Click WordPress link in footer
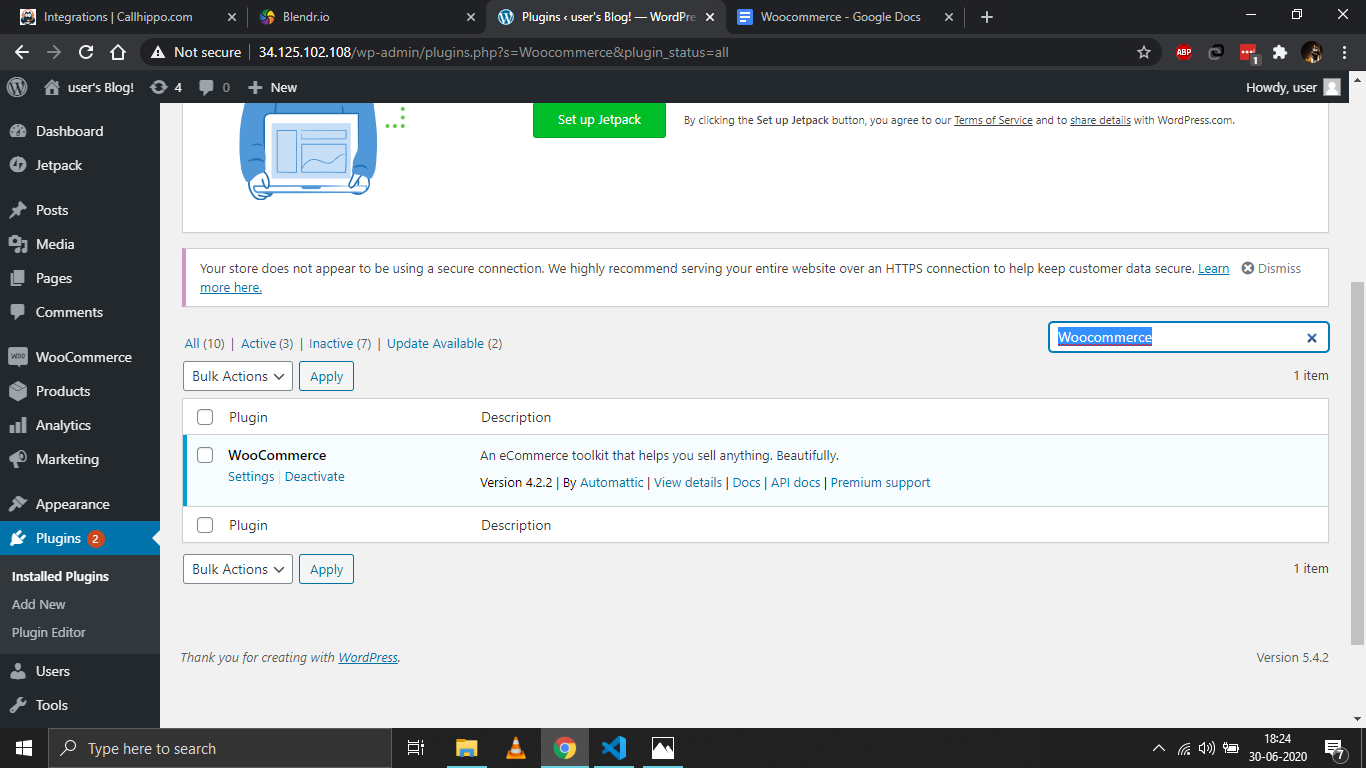 pyautogui.click(x=368, y=657)
